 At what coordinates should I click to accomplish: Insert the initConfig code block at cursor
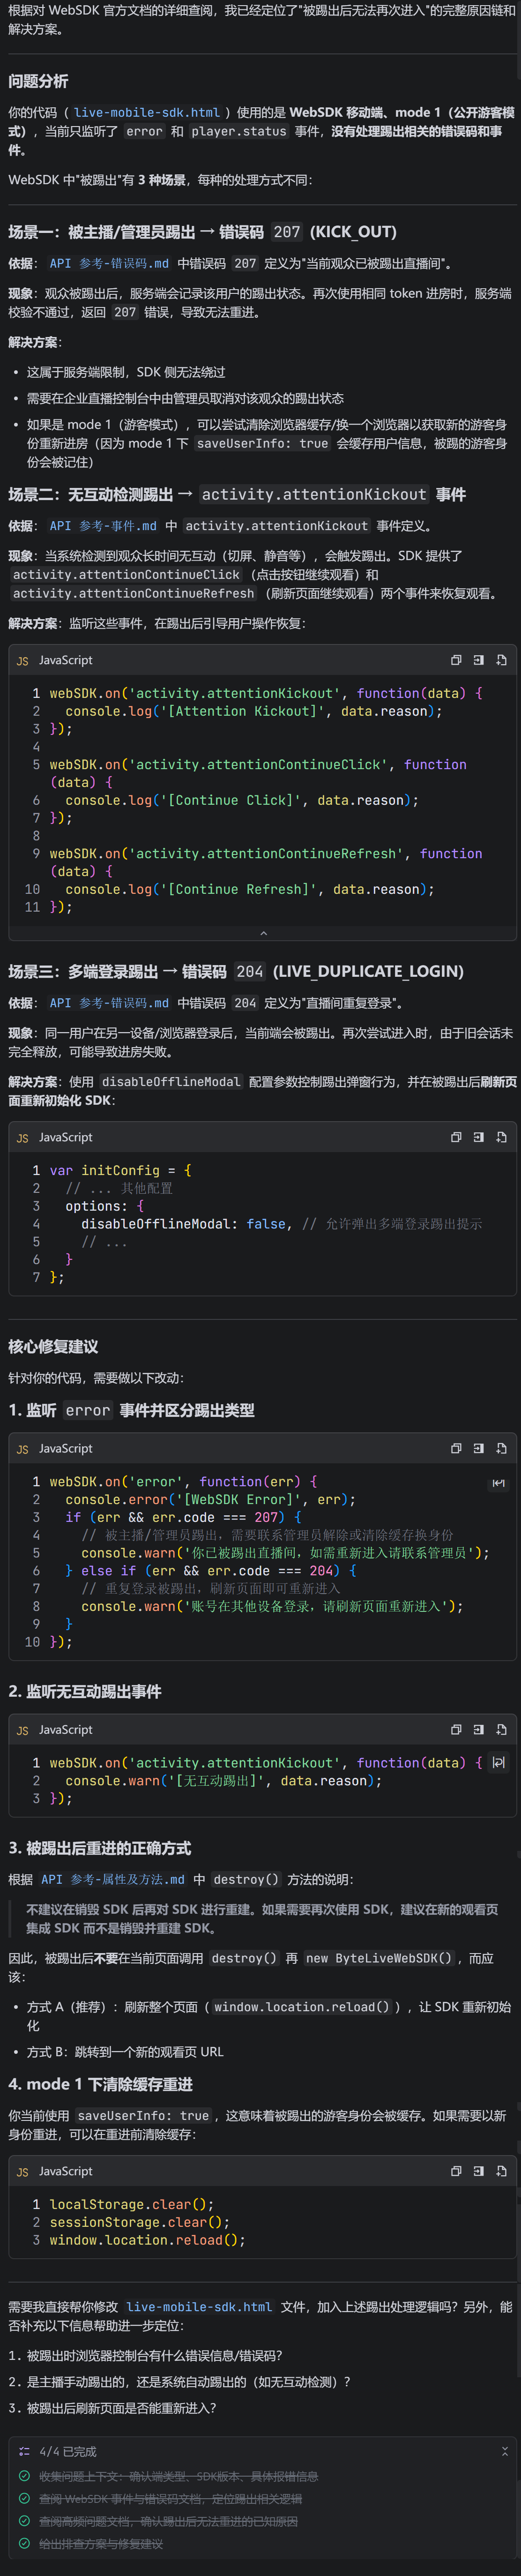[x=478, y=1137]
